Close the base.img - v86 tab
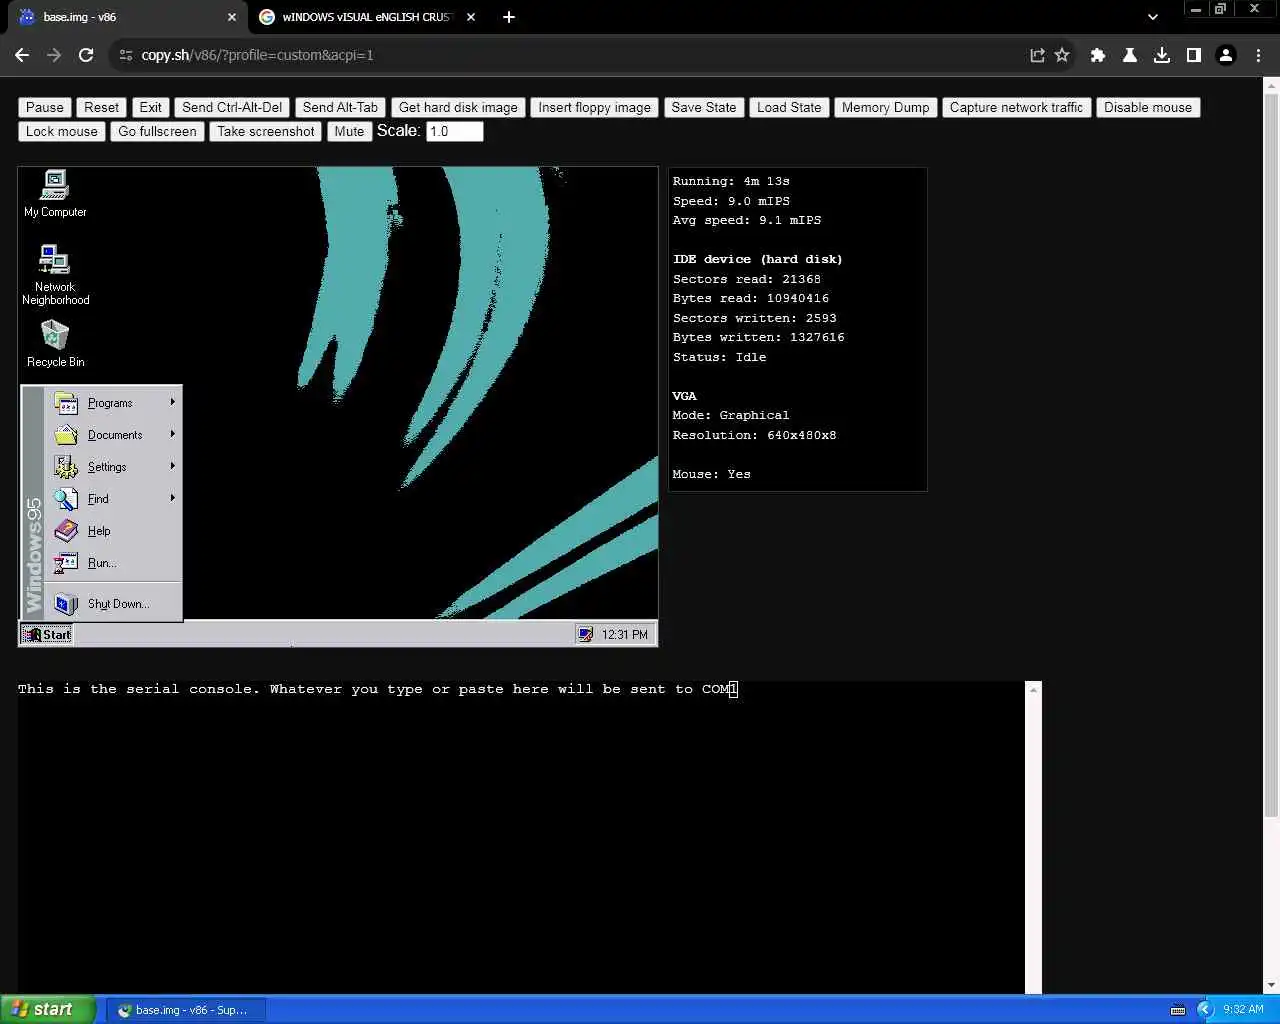This screenshot has height=1024, width=1280. click(x=232, y=17)
